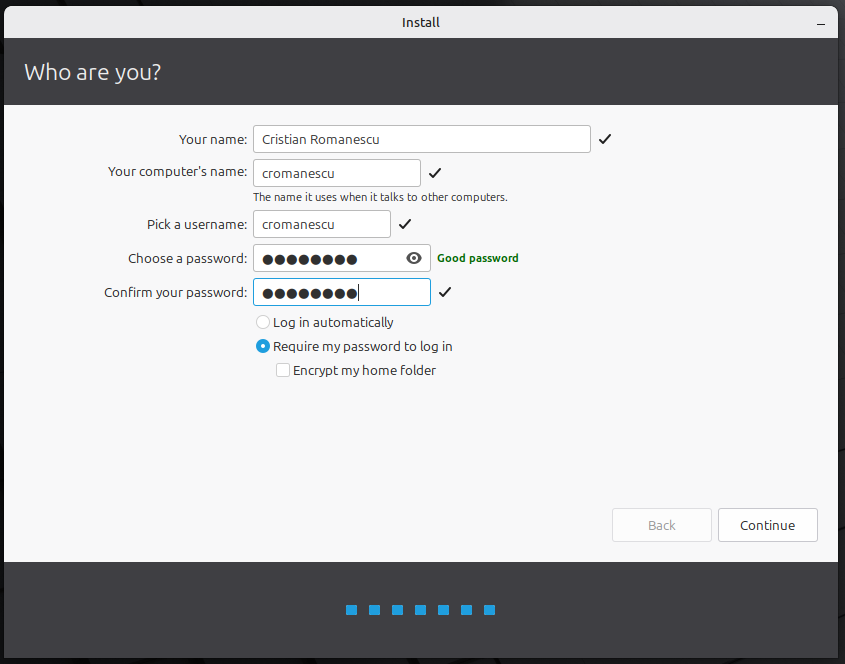Focus the Your name text field
This screenshot has height=664, width=845.
coord(421,139)
